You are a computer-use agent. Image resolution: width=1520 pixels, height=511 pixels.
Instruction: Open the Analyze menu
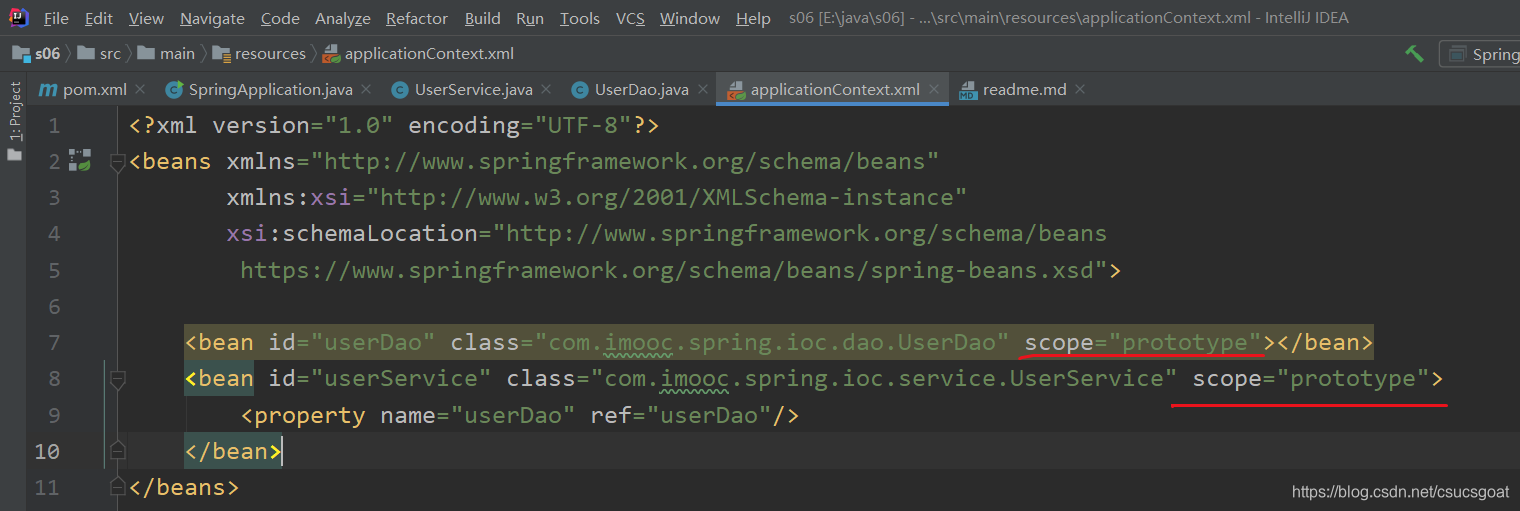pyautogui.click(x=343, y=18)
